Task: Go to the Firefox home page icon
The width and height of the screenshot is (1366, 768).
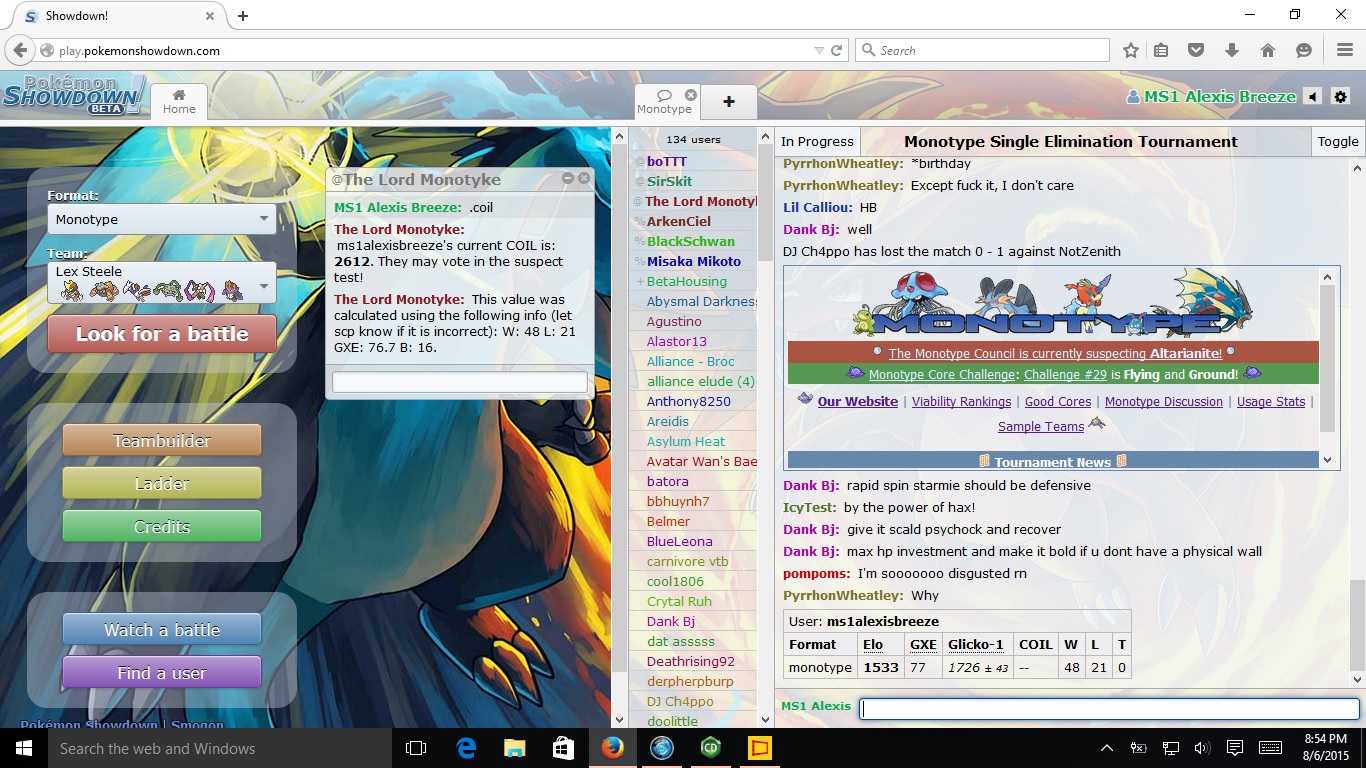Action: pos(1268,50)
